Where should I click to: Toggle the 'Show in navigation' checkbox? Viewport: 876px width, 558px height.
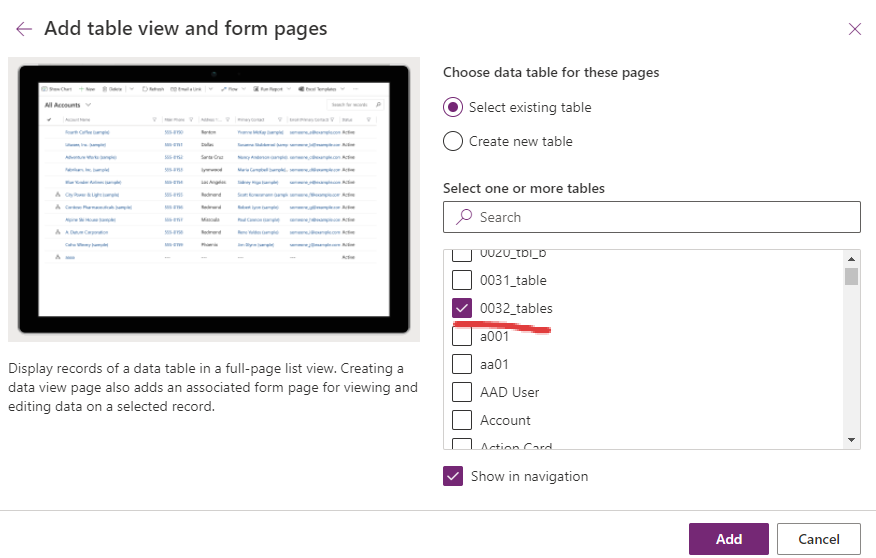coord(453,476)
